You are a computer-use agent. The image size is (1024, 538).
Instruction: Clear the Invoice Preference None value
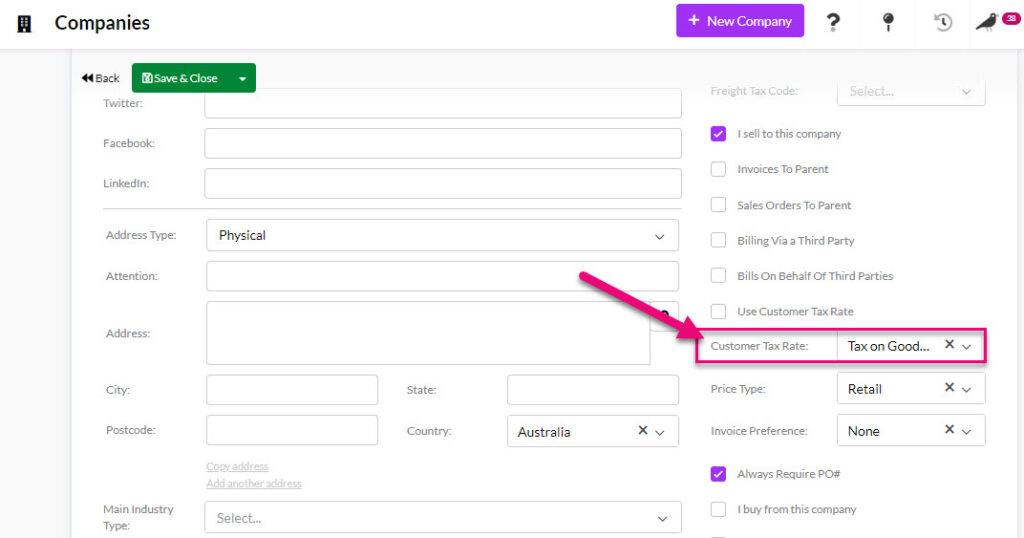950,430
